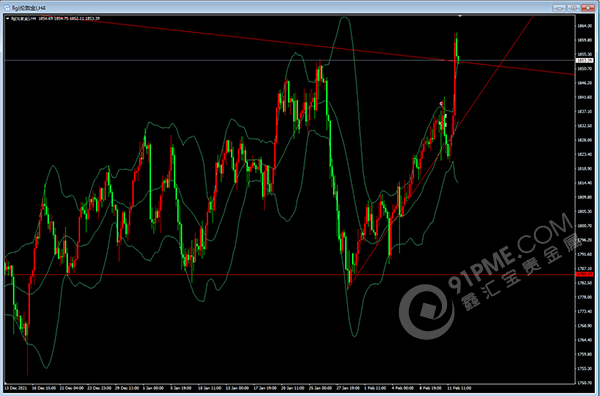
Task: Select the upper Bollinger band peak curve
Action: (345, 18)
